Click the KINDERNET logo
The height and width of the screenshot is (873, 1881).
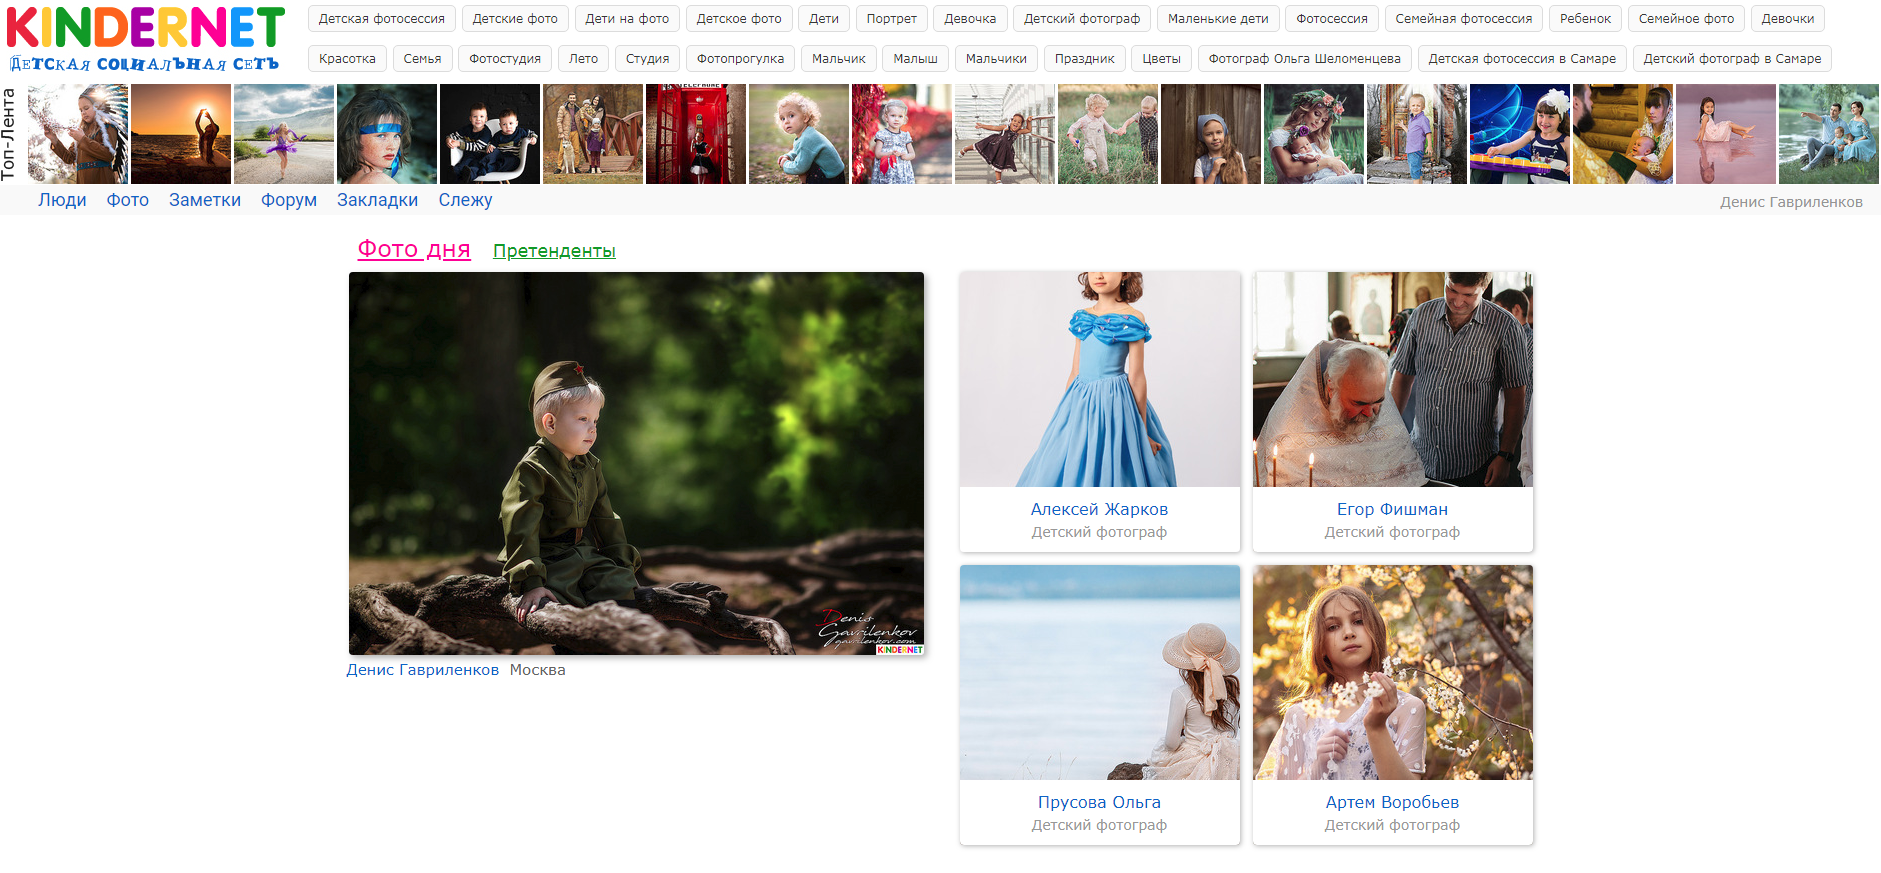[145, 38]
